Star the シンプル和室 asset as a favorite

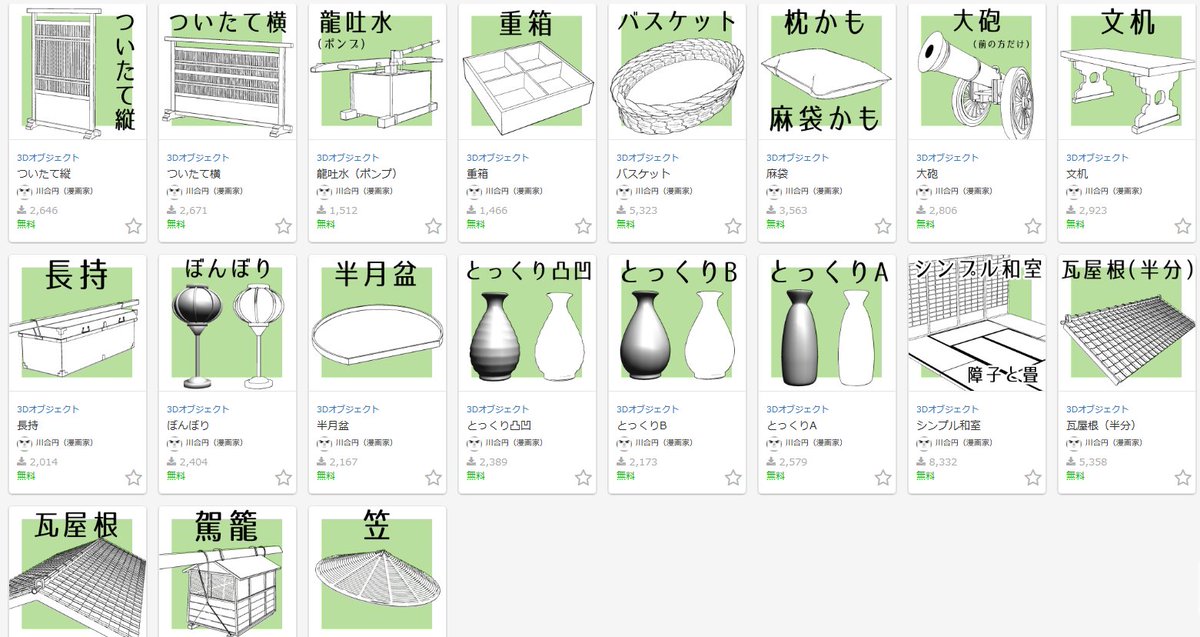pos(1033,478)
